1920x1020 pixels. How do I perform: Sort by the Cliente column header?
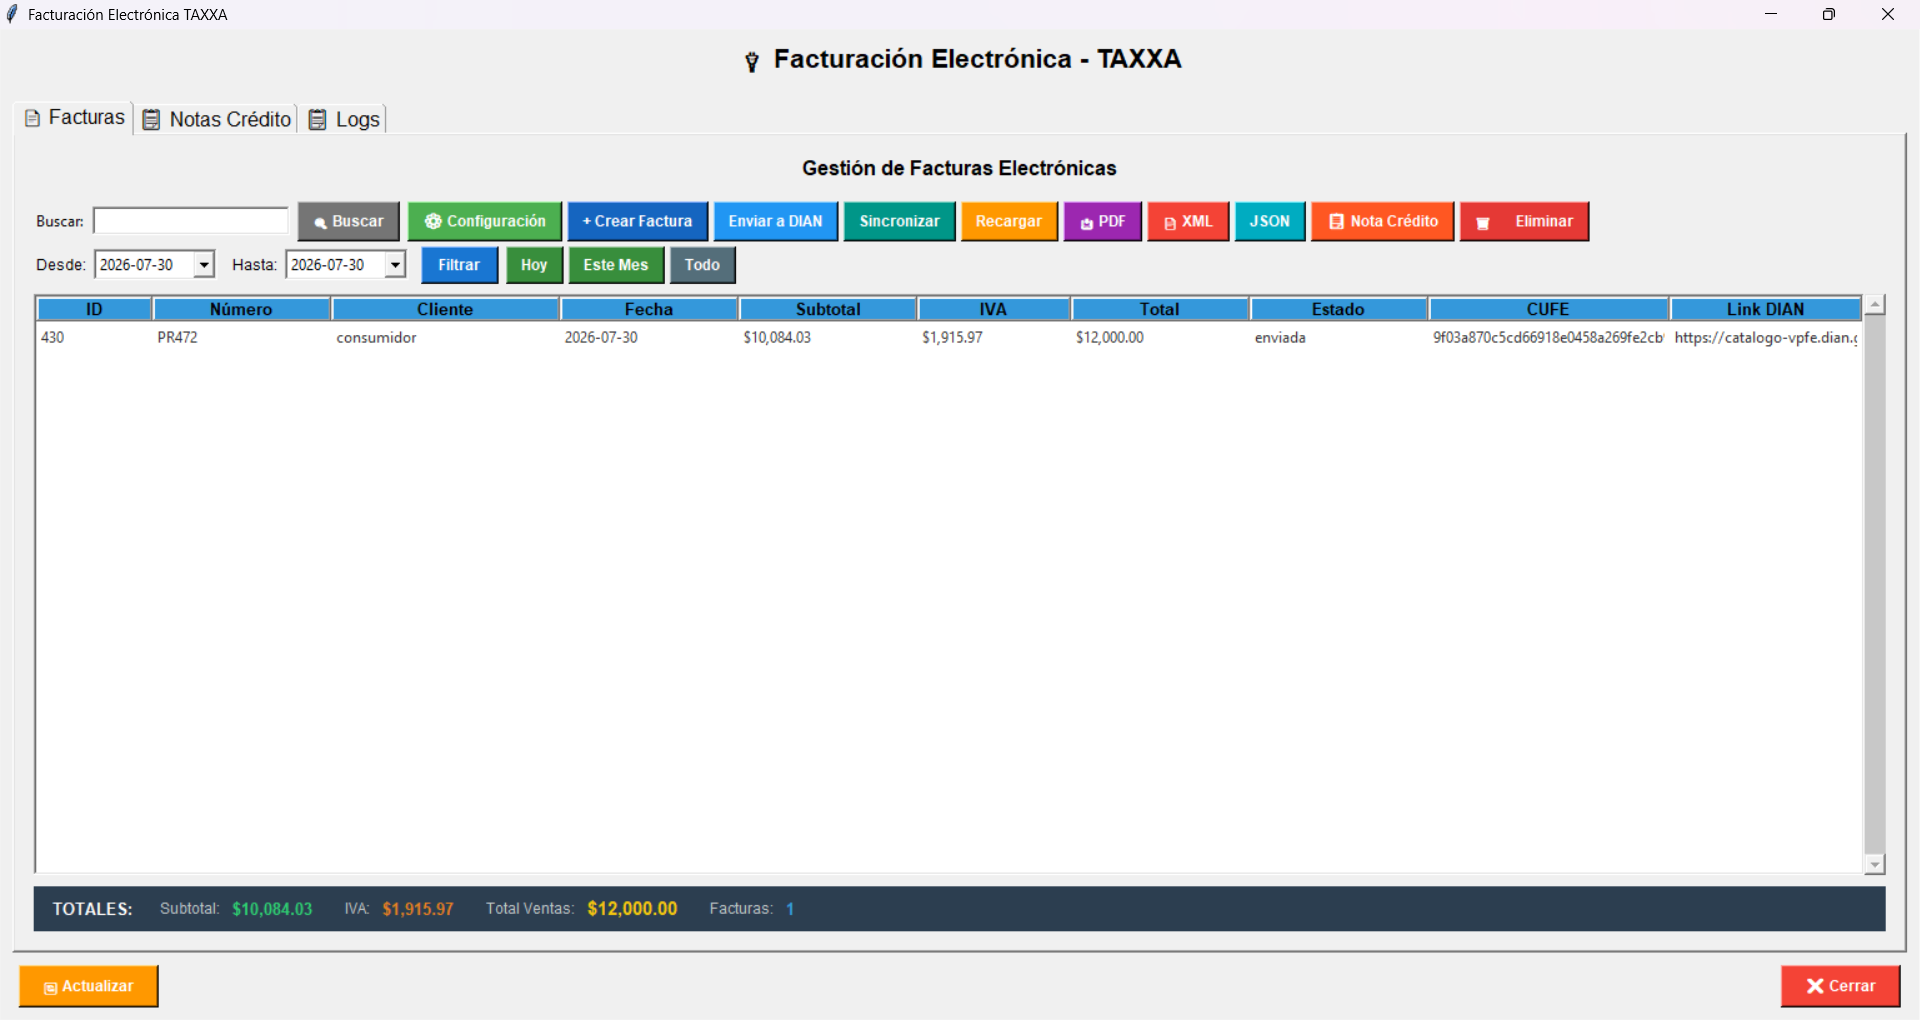pyautogui.click(x=445, y=309)
